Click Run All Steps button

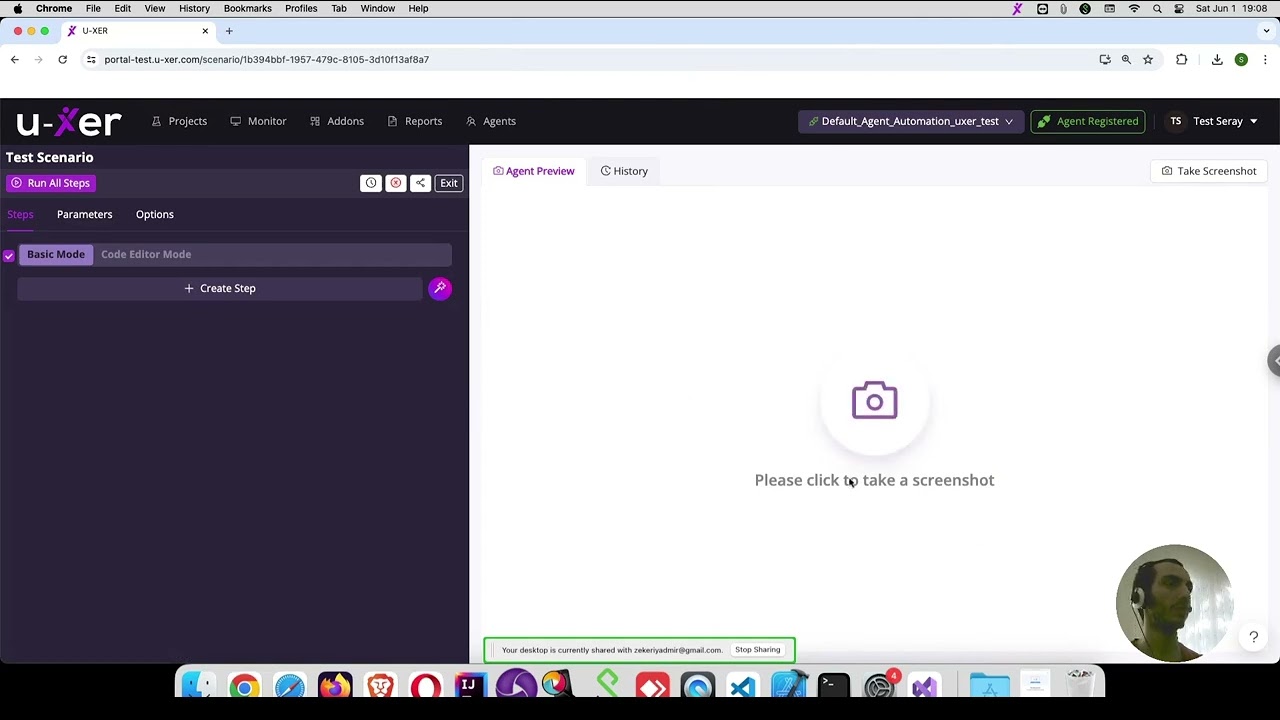point(50,183)
